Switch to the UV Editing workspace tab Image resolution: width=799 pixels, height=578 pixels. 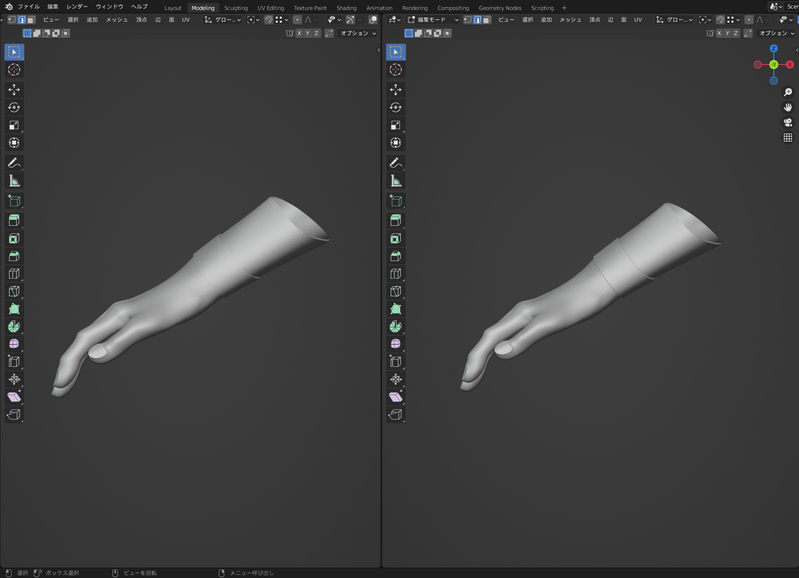click(x=271, y=8)
